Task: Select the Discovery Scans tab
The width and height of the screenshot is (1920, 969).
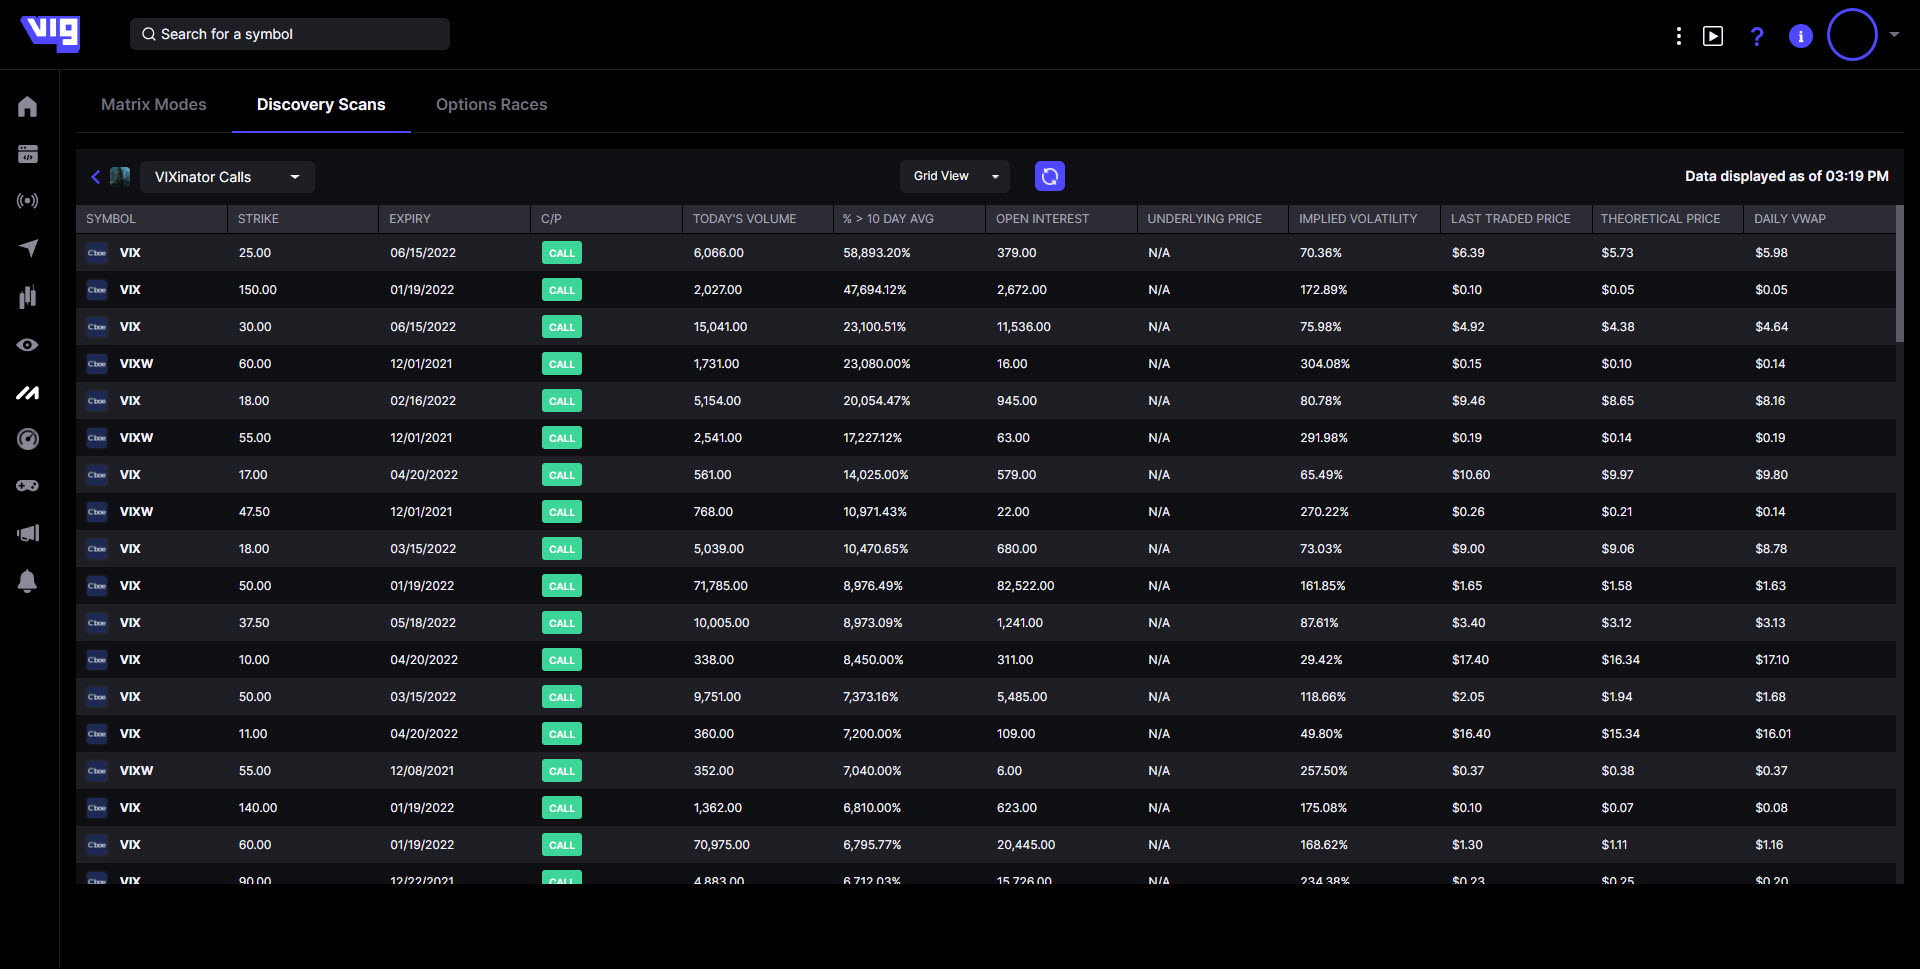Action: (x=321, y=104)
